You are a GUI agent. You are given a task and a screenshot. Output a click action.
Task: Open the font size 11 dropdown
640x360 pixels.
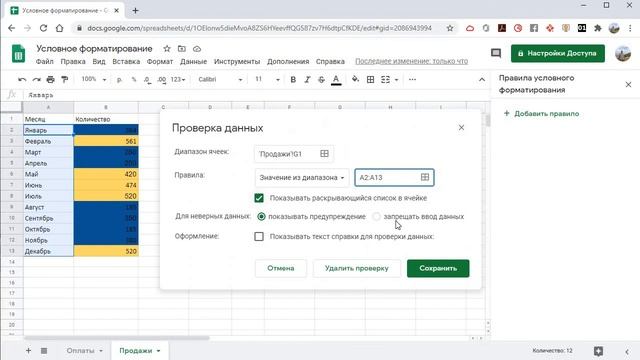[x=267, y=80]
